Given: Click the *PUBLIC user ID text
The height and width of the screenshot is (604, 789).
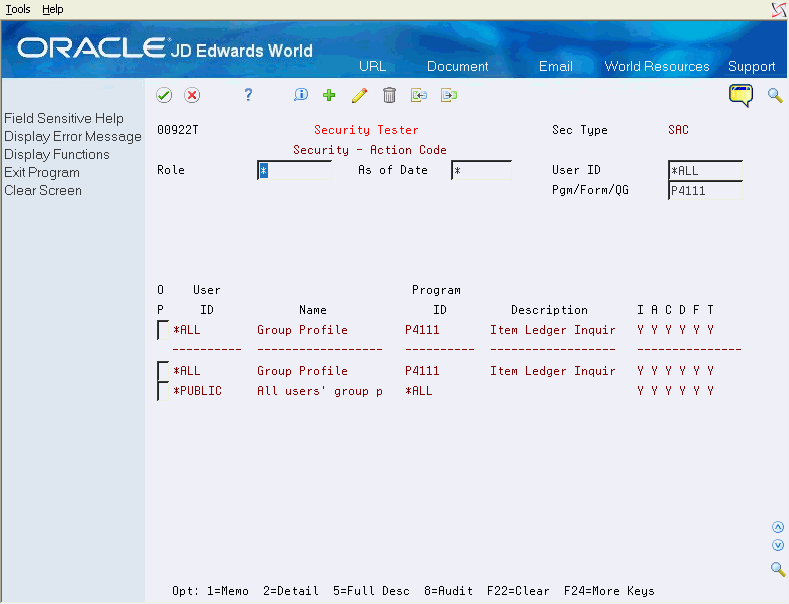Looking at the screenshot, I should point(197,391).
